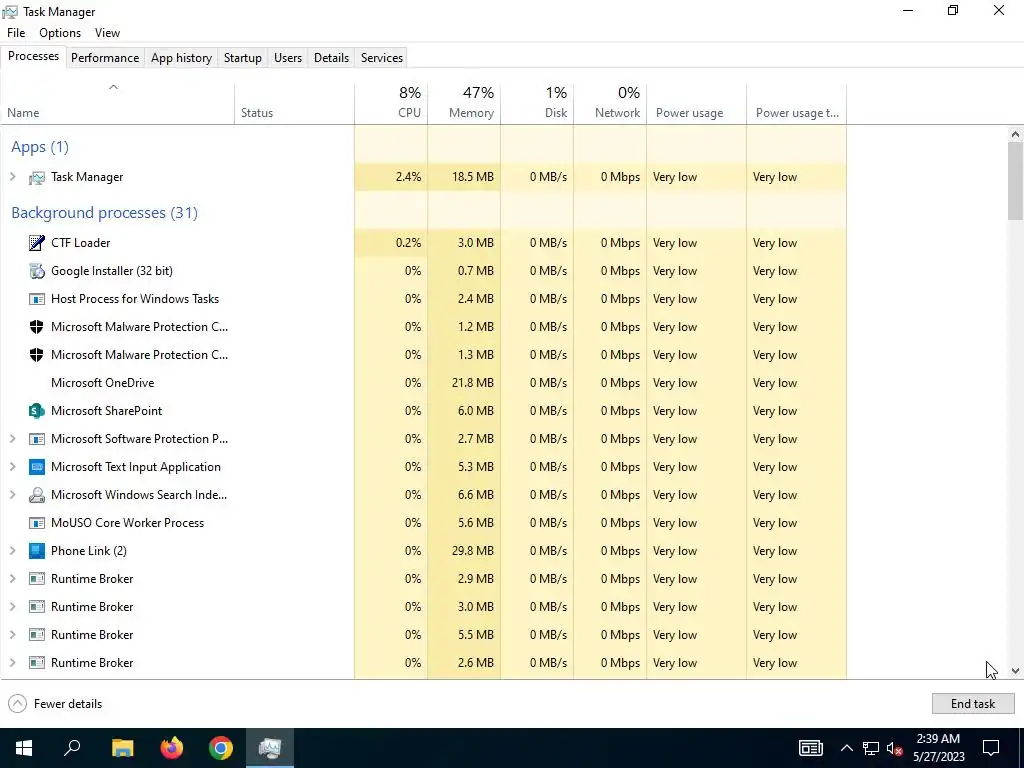The image size is (1024, 768).
Task: Switch to the Services tab
Action: click(x=382, y=57)
